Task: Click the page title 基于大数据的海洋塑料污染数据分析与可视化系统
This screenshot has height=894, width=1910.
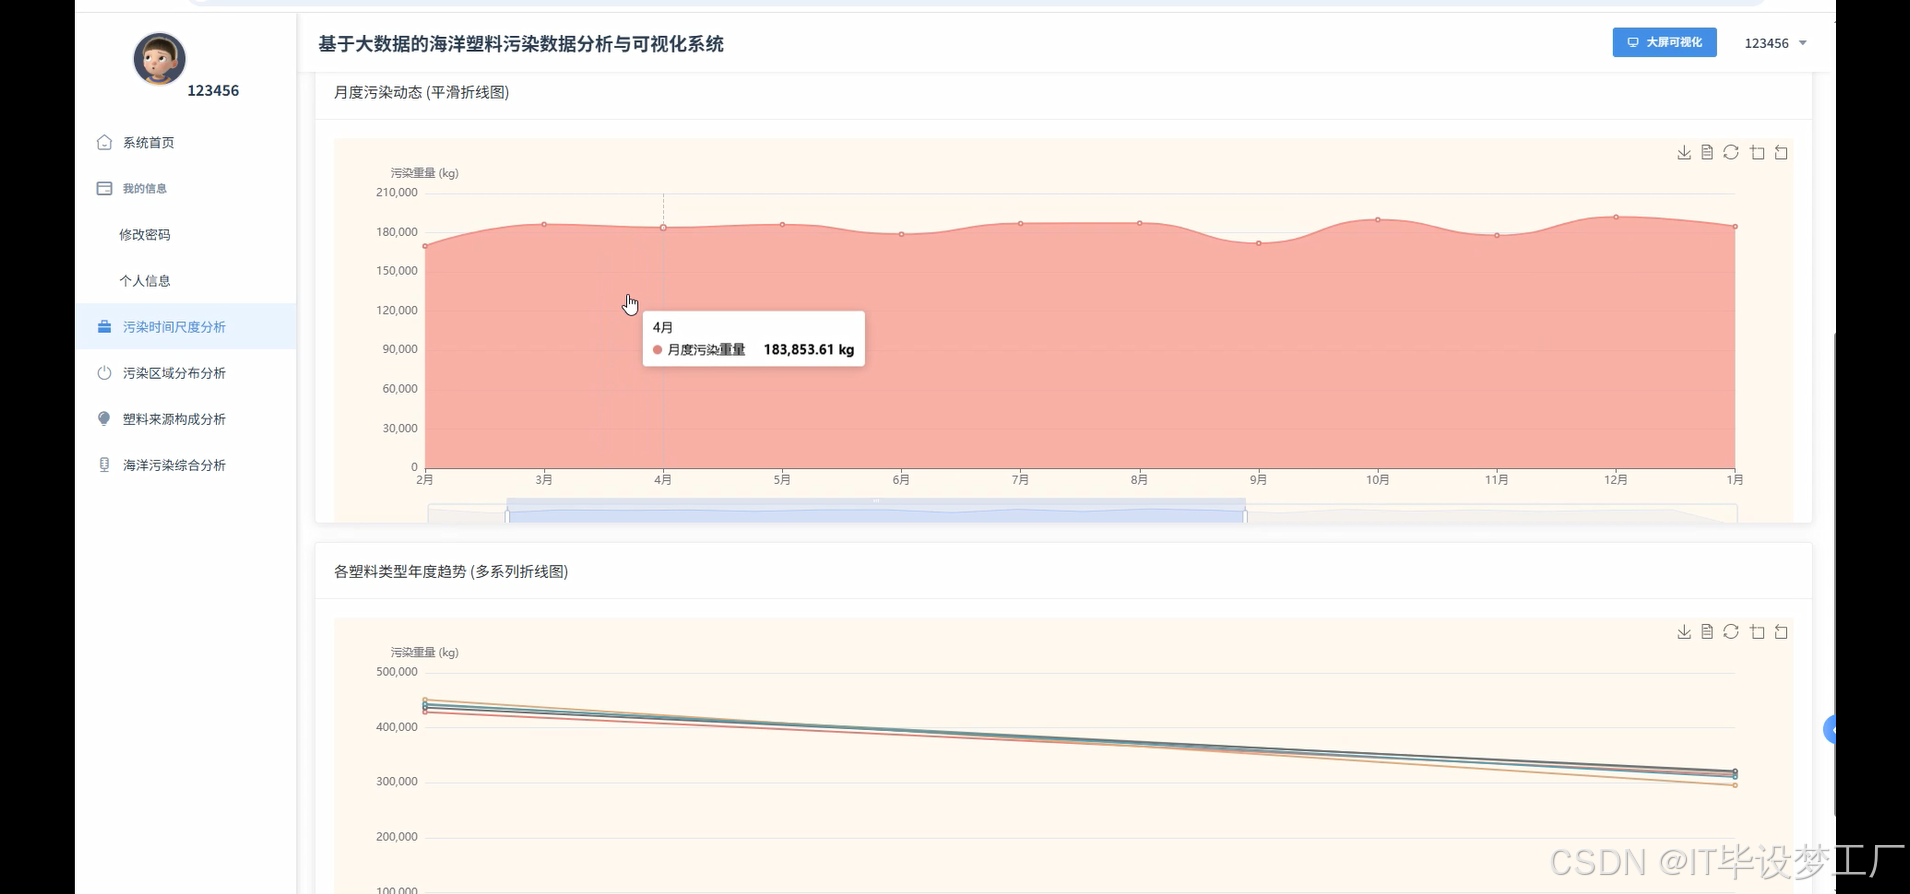Action: pyautogui.click(x=521, y=44)
